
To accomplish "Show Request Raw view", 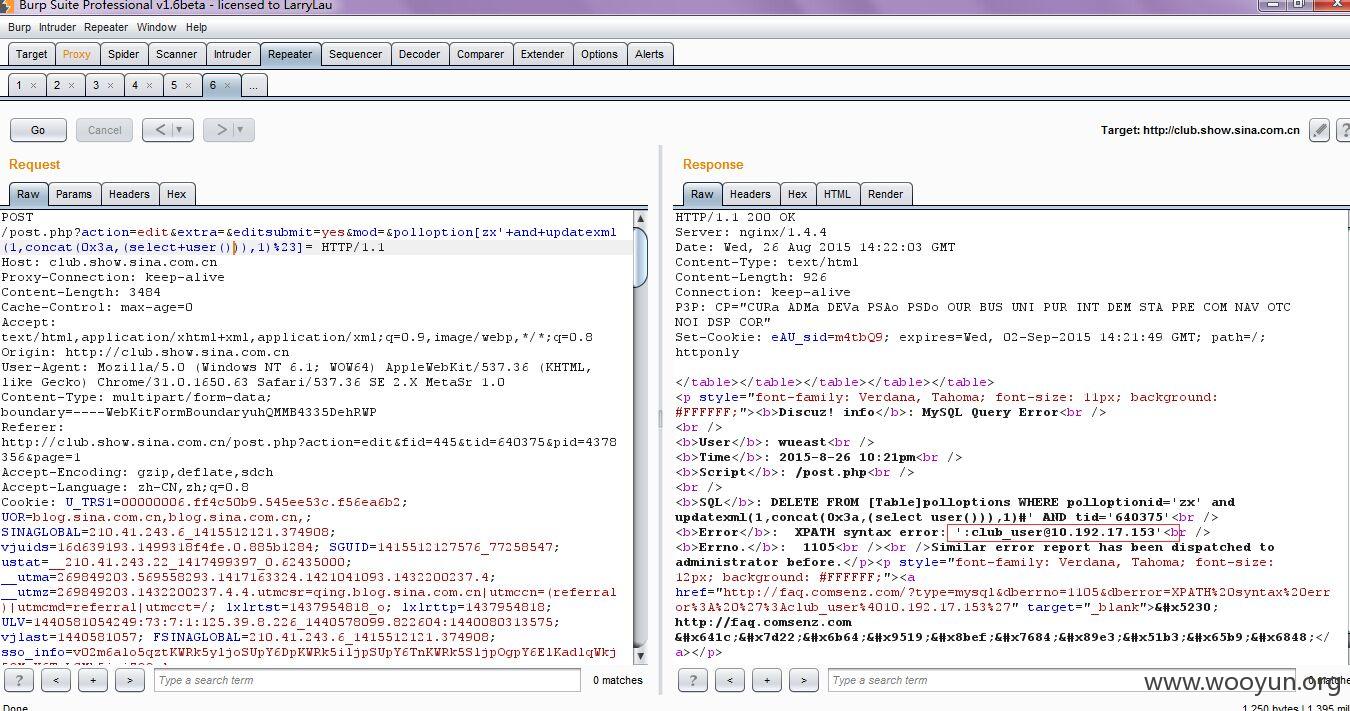I will click(x=28, y=194).
